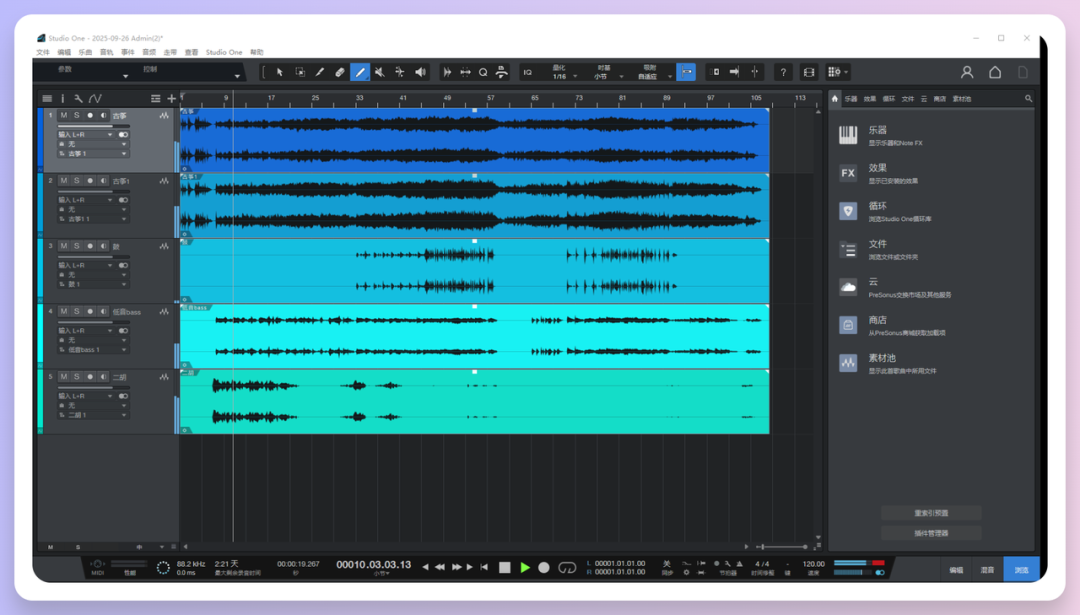
Task: Open the user account icon
Action: pyautogui.click(x=967, y=72)
